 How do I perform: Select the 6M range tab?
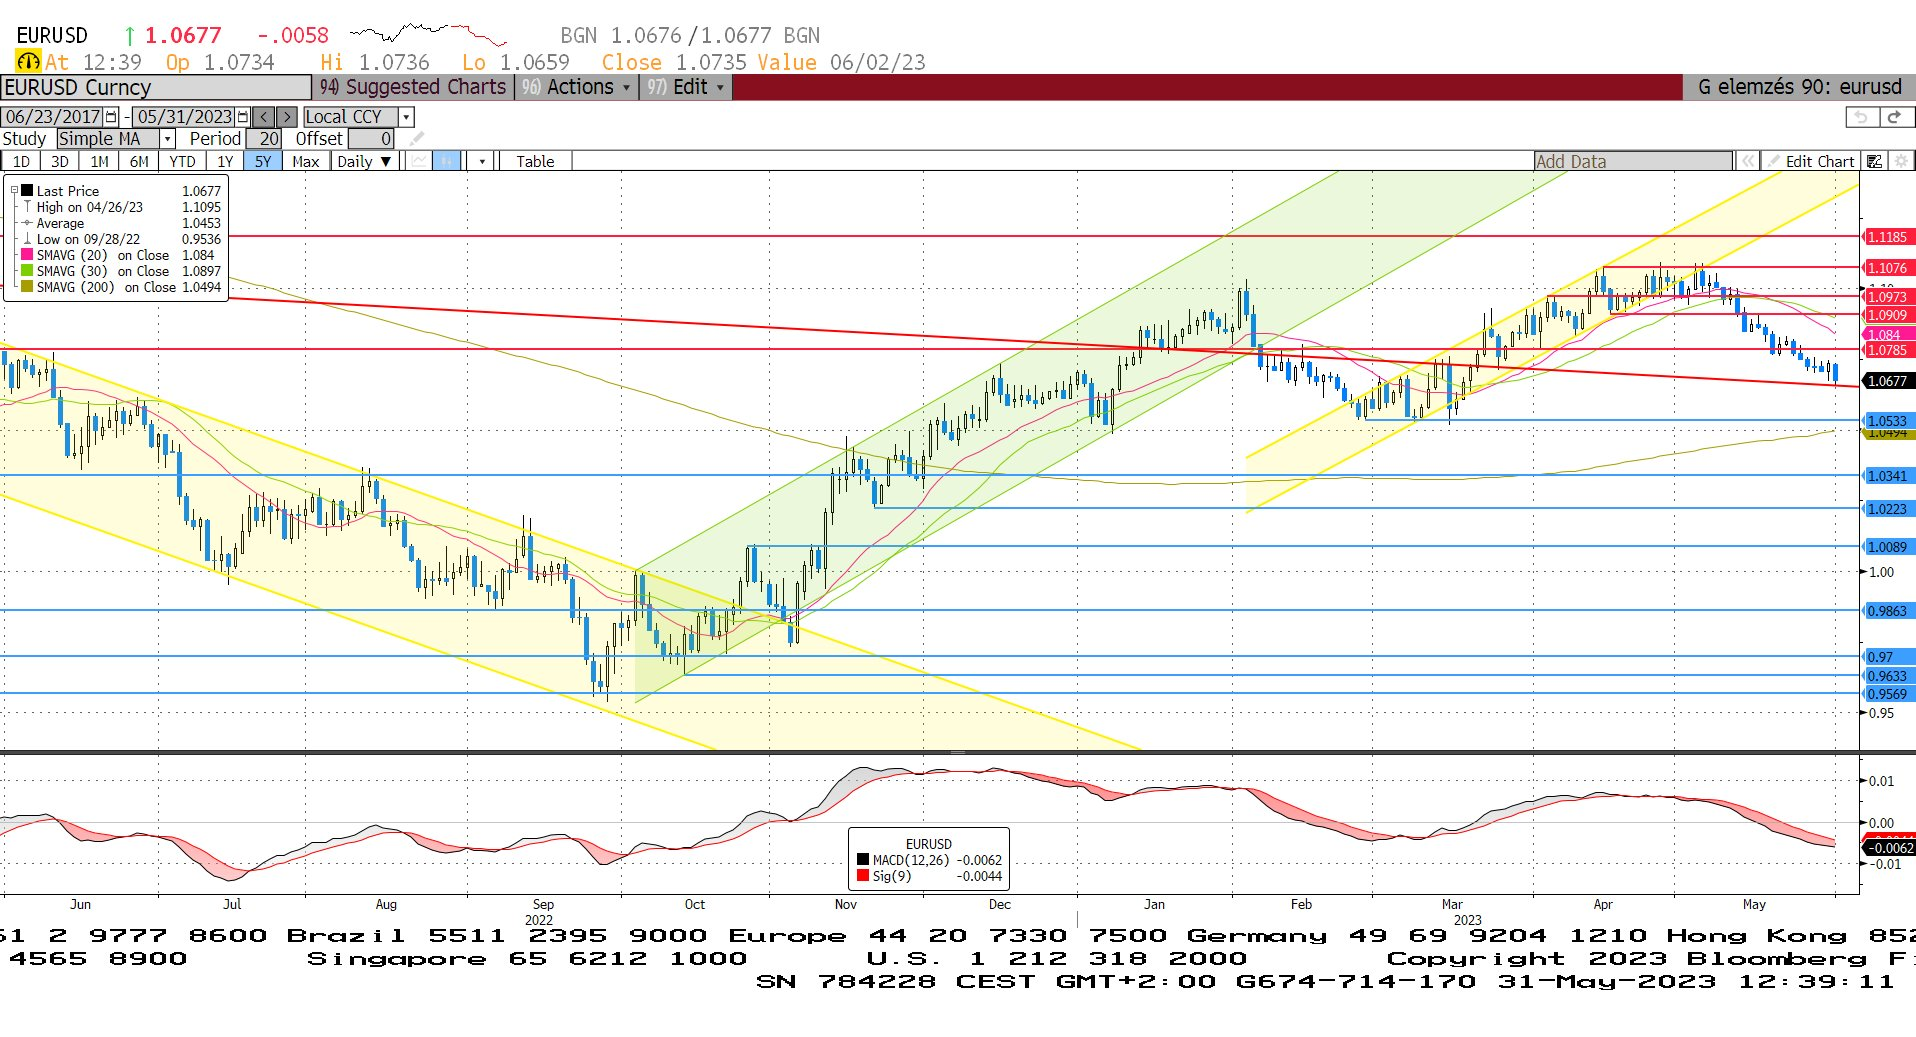139,161
